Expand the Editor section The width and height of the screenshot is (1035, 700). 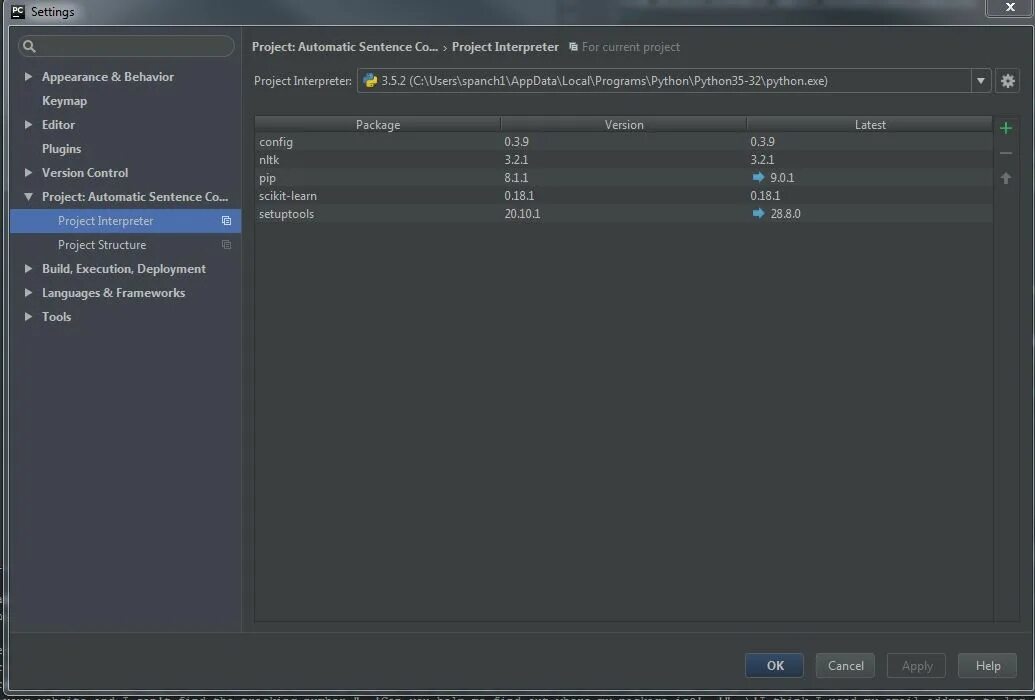(x=28, y=124)
